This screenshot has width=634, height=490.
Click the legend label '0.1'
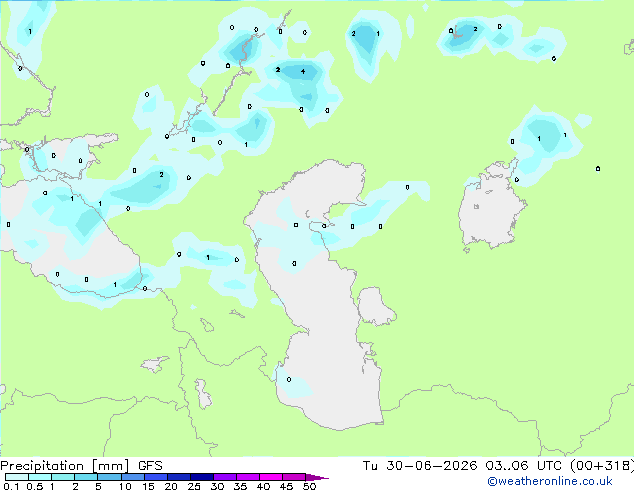coord(11,486)
